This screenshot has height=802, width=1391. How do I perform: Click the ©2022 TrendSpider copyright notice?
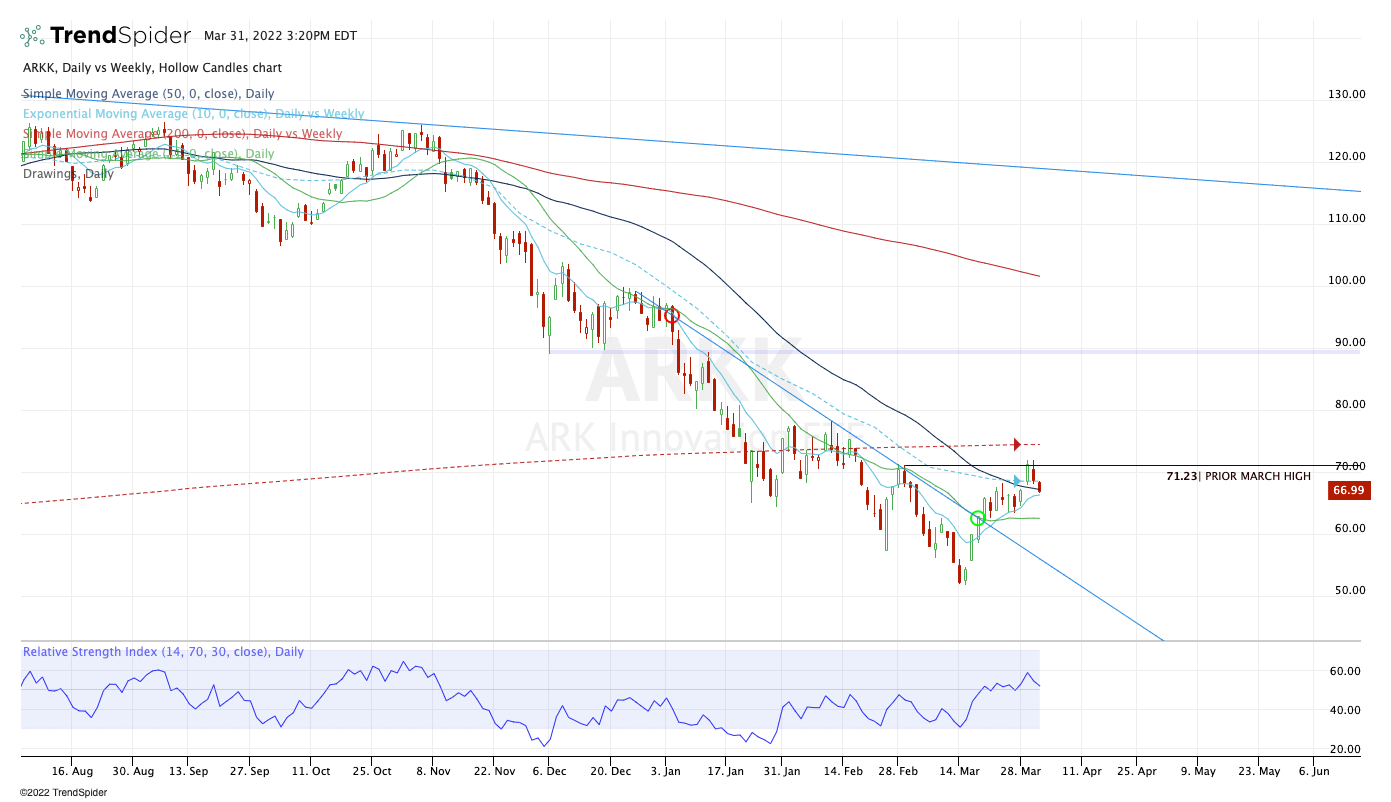(x=64, y=792)
